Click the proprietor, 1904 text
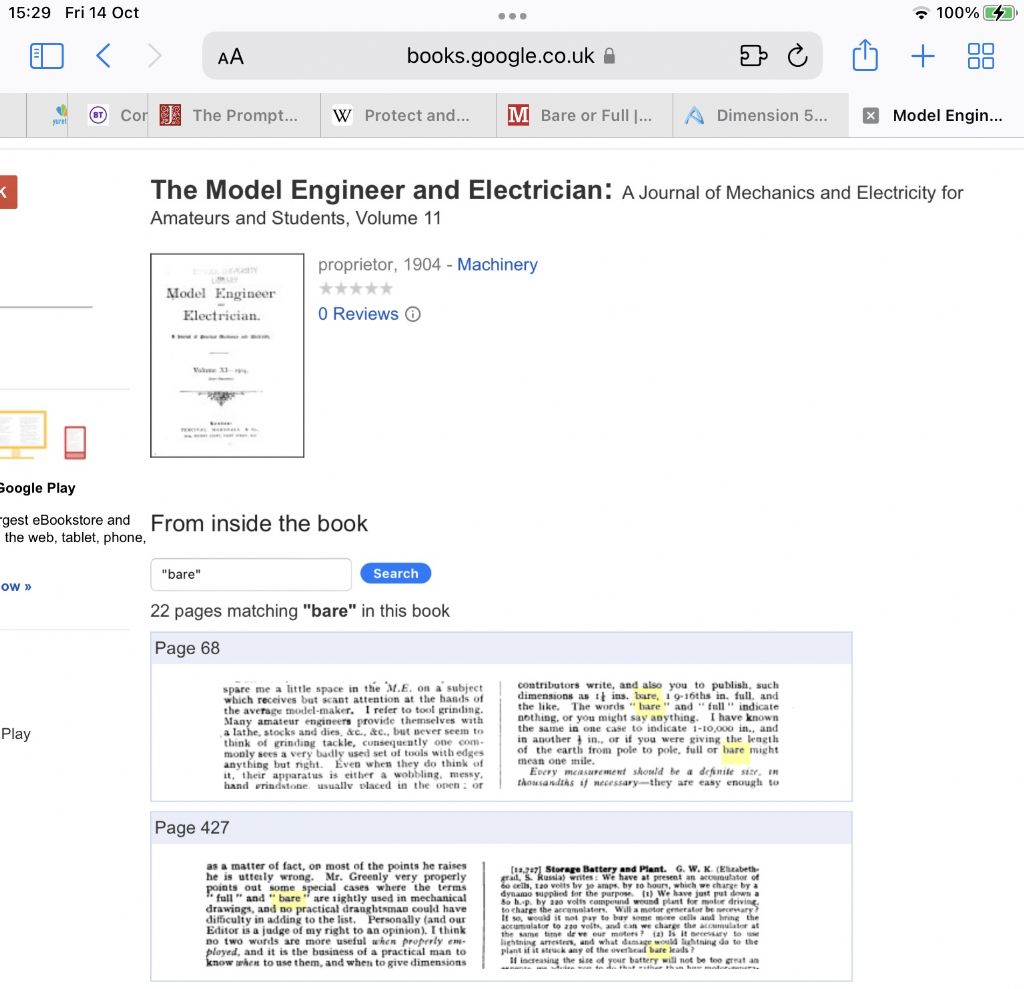The width and height of the screenshot is (1024, 989). pyautogui.click(x=379, y=265)
